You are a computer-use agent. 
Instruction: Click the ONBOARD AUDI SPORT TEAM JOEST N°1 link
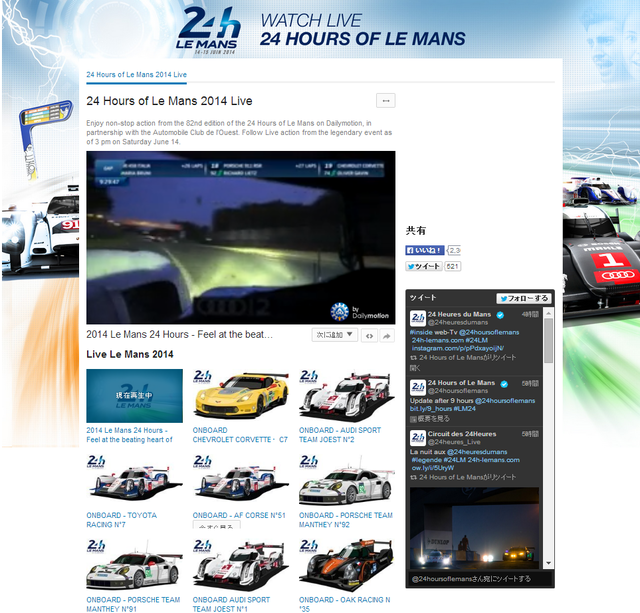pos(231,604)
